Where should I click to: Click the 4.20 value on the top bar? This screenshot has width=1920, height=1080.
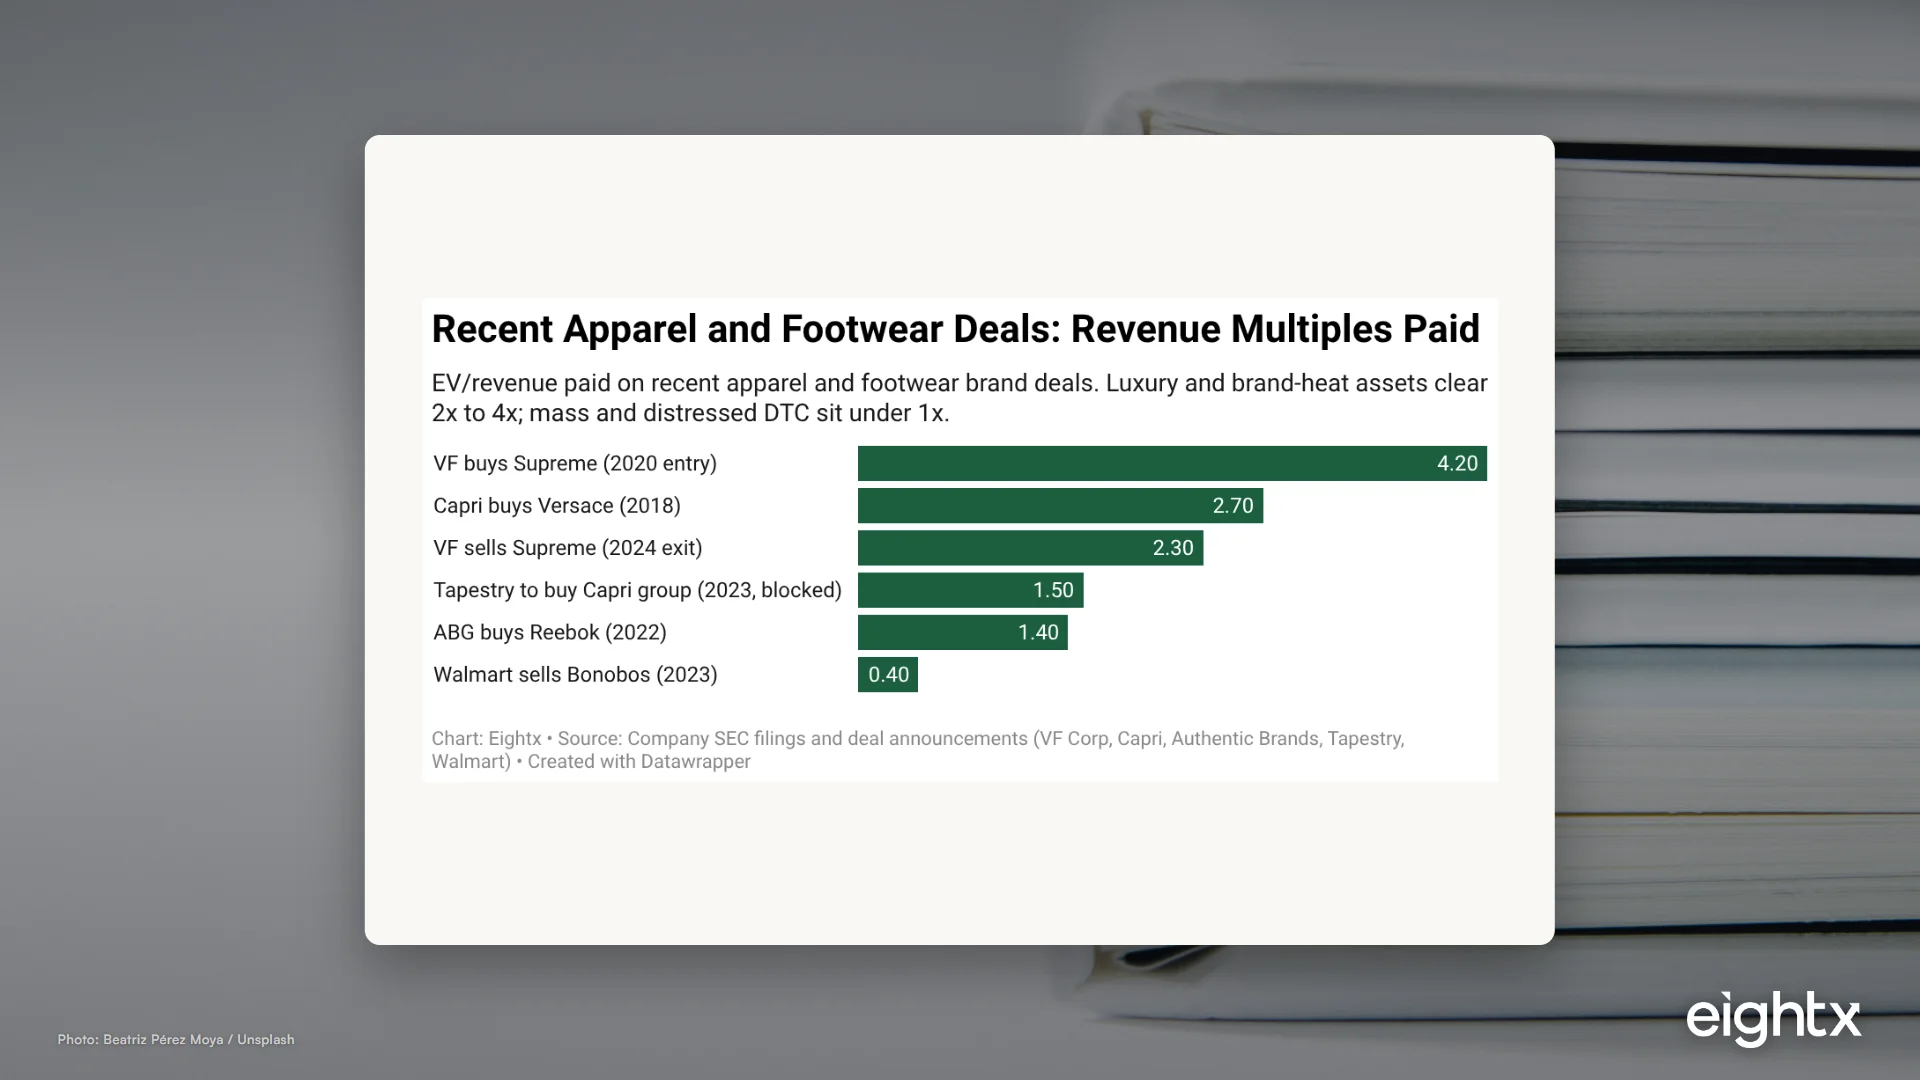pos(1457,464)
